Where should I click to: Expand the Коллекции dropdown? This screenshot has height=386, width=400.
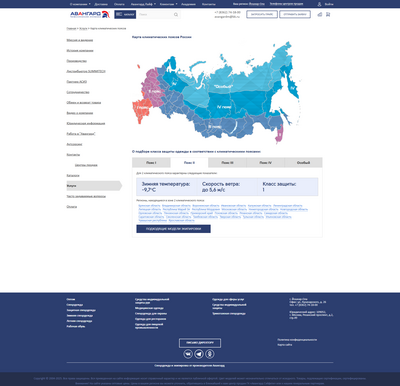[168, 4]
